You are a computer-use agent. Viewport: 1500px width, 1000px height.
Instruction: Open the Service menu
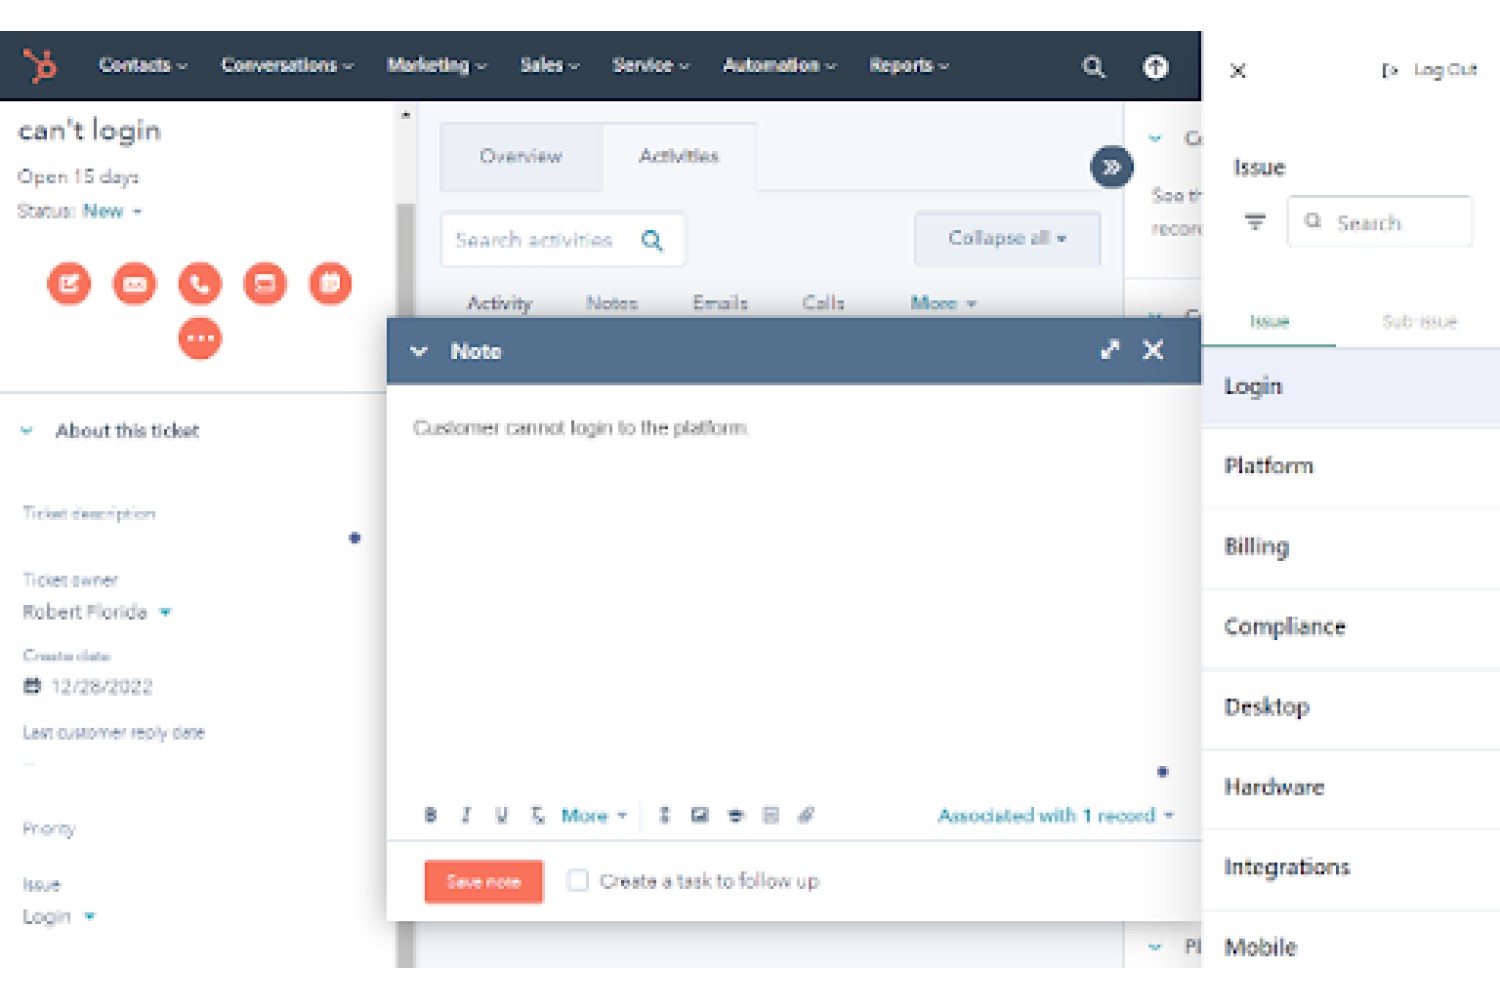(x=651, y=65)
